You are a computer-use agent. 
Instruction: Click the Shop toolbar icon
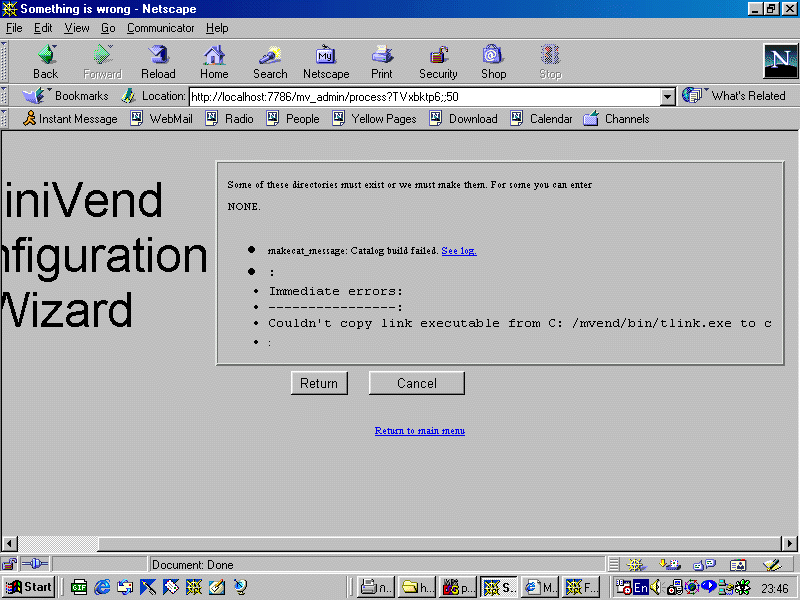493,61
